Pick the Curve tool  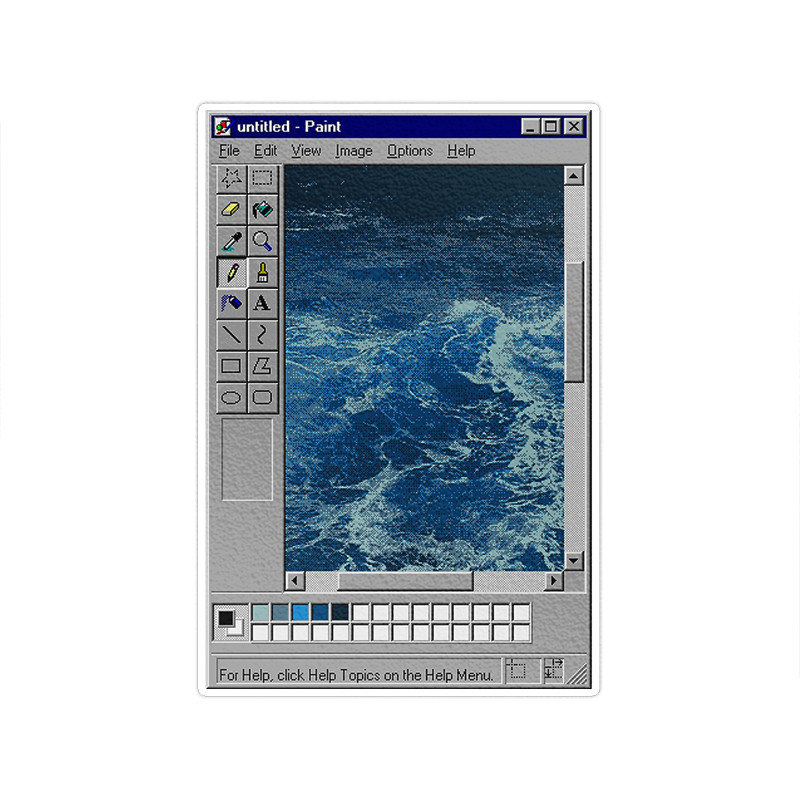(262, 334)
